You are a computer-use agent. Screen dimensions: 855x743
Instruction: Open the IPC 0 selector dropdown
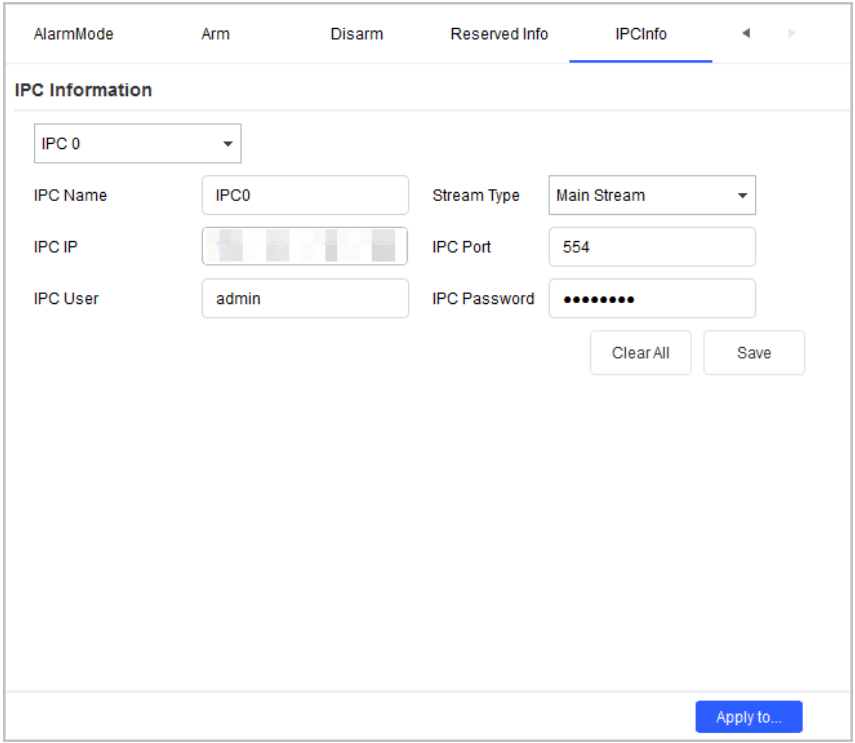coord(137,143)
